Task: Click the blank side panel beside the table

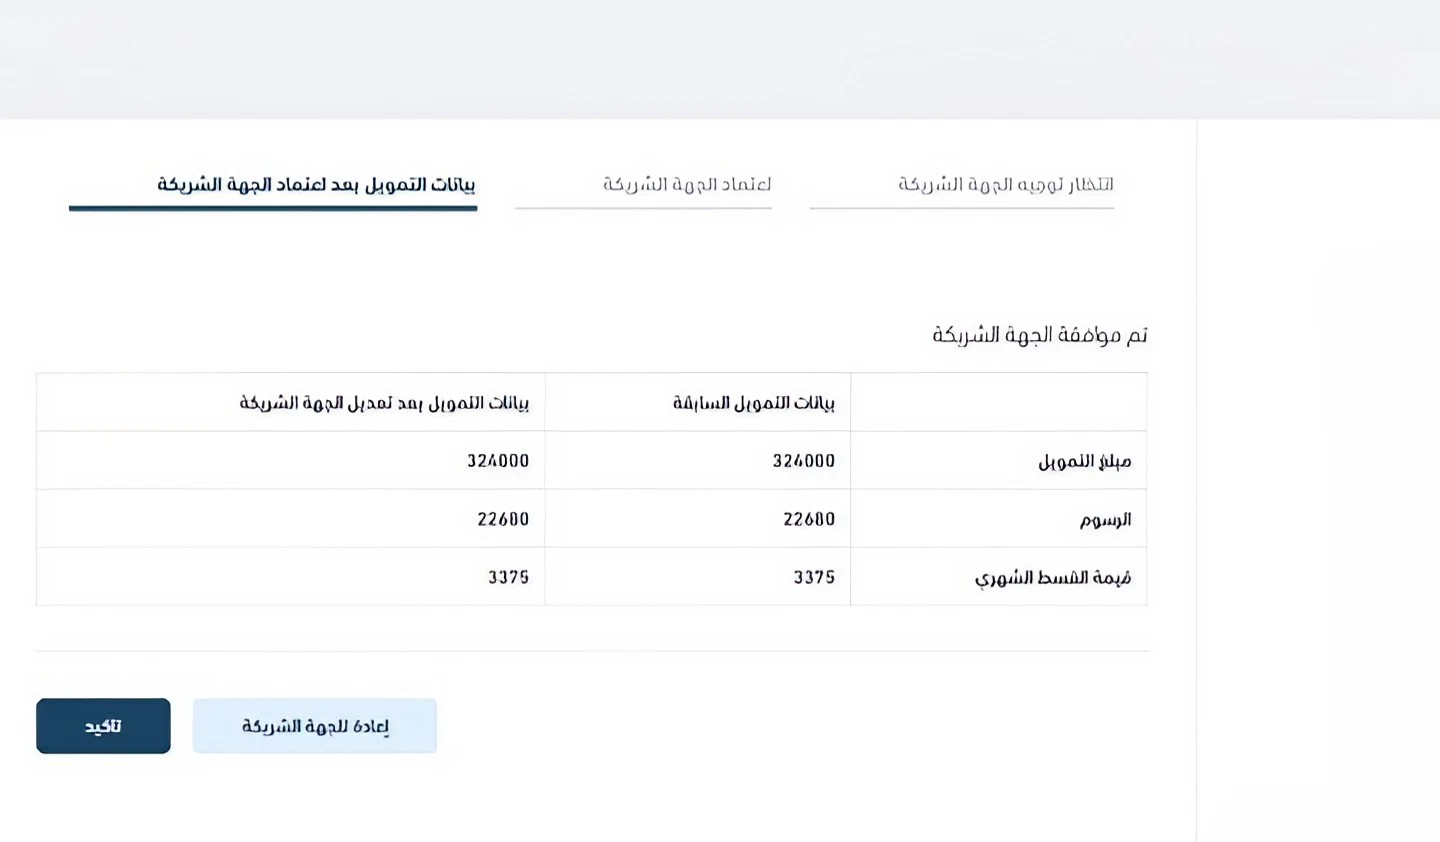Action: (1318, 480)
